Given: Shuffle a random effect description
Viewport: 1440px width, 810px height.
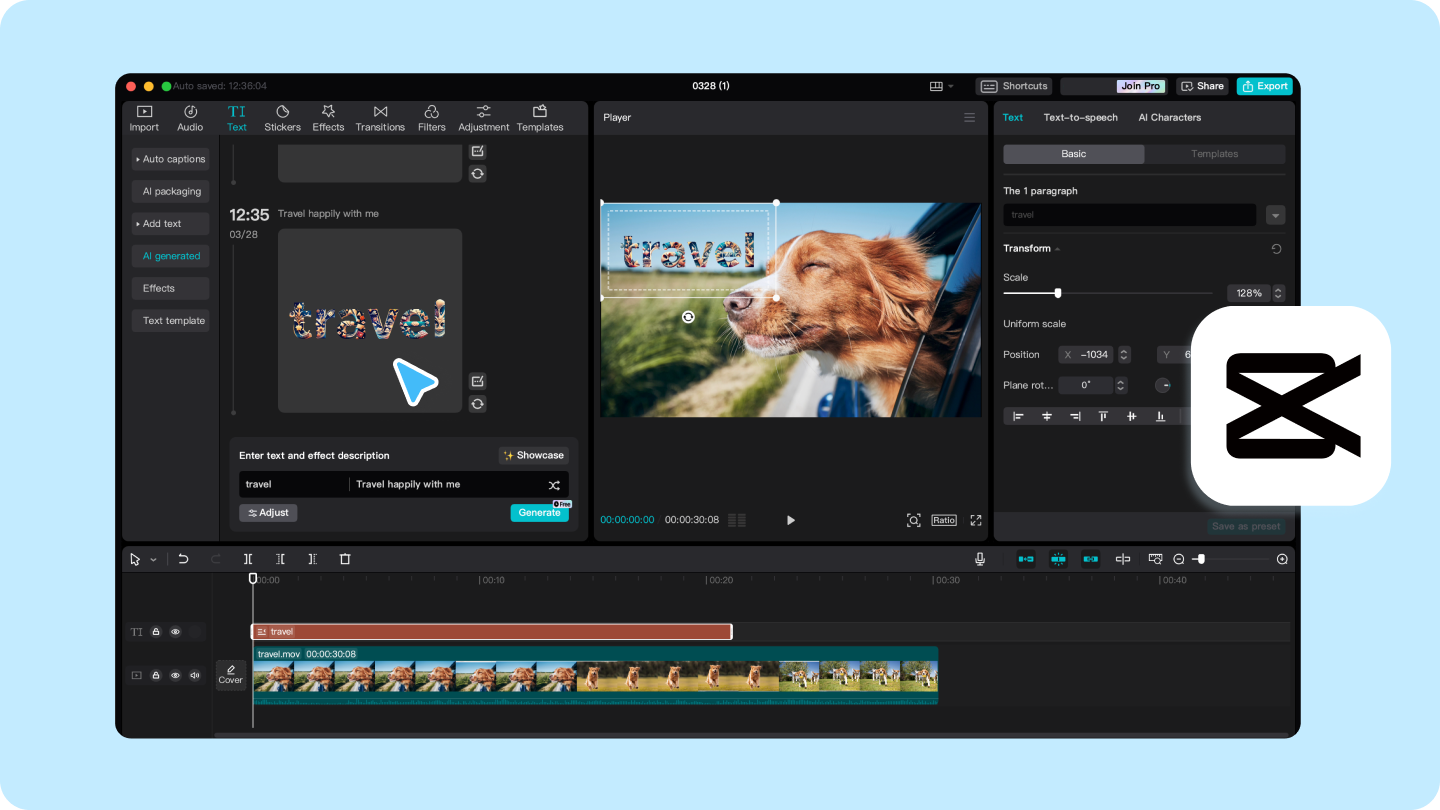Looking at the screenshot, I should [x=554, y=485].
